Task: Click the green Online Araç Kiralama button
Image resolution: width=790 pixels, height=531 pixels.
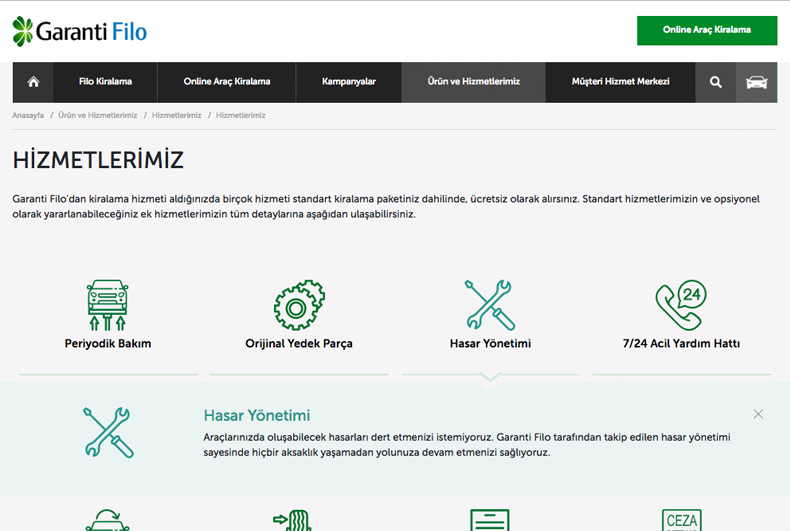Action: 707,30
